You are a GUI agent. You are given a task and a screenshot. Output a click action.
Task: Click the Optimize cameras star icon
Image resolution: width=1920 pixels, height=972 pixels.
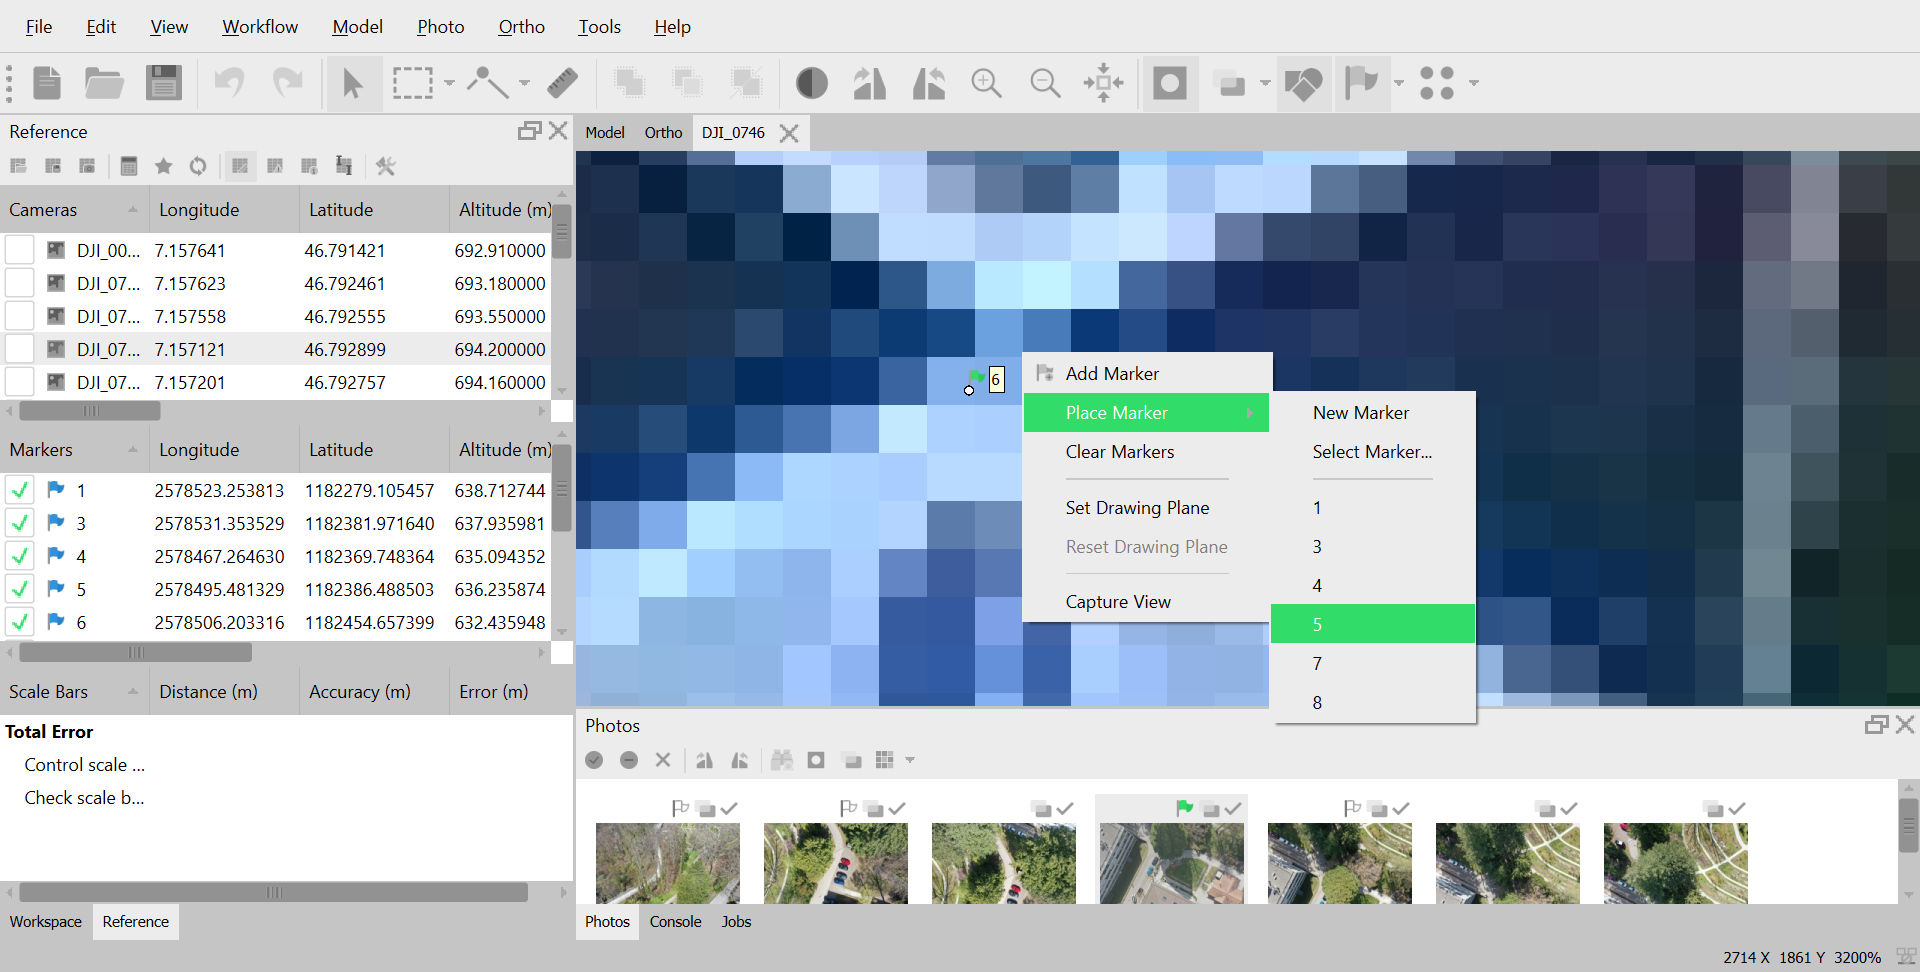[x=164, y=166]
